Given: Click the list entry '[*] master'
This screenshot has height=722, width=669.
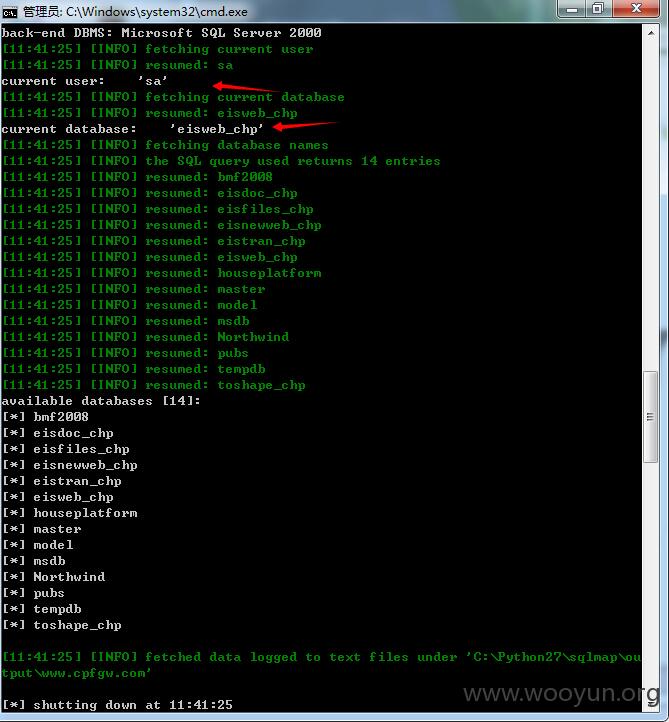Looking at the screenshot, I should click(x=42, y=529).
